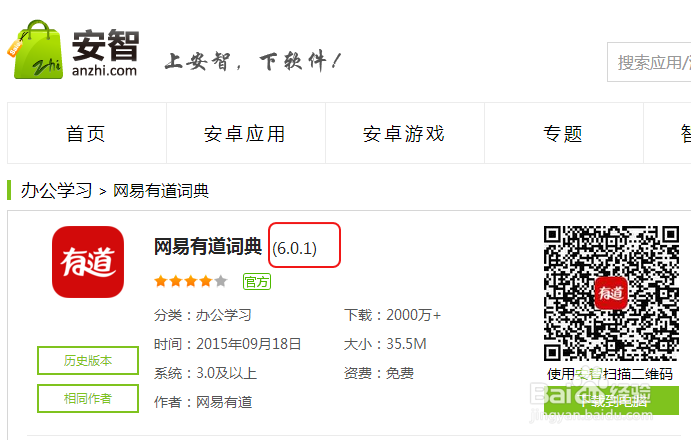Open the 安卓应用 tab
The image size is (691, 440).
246,133
